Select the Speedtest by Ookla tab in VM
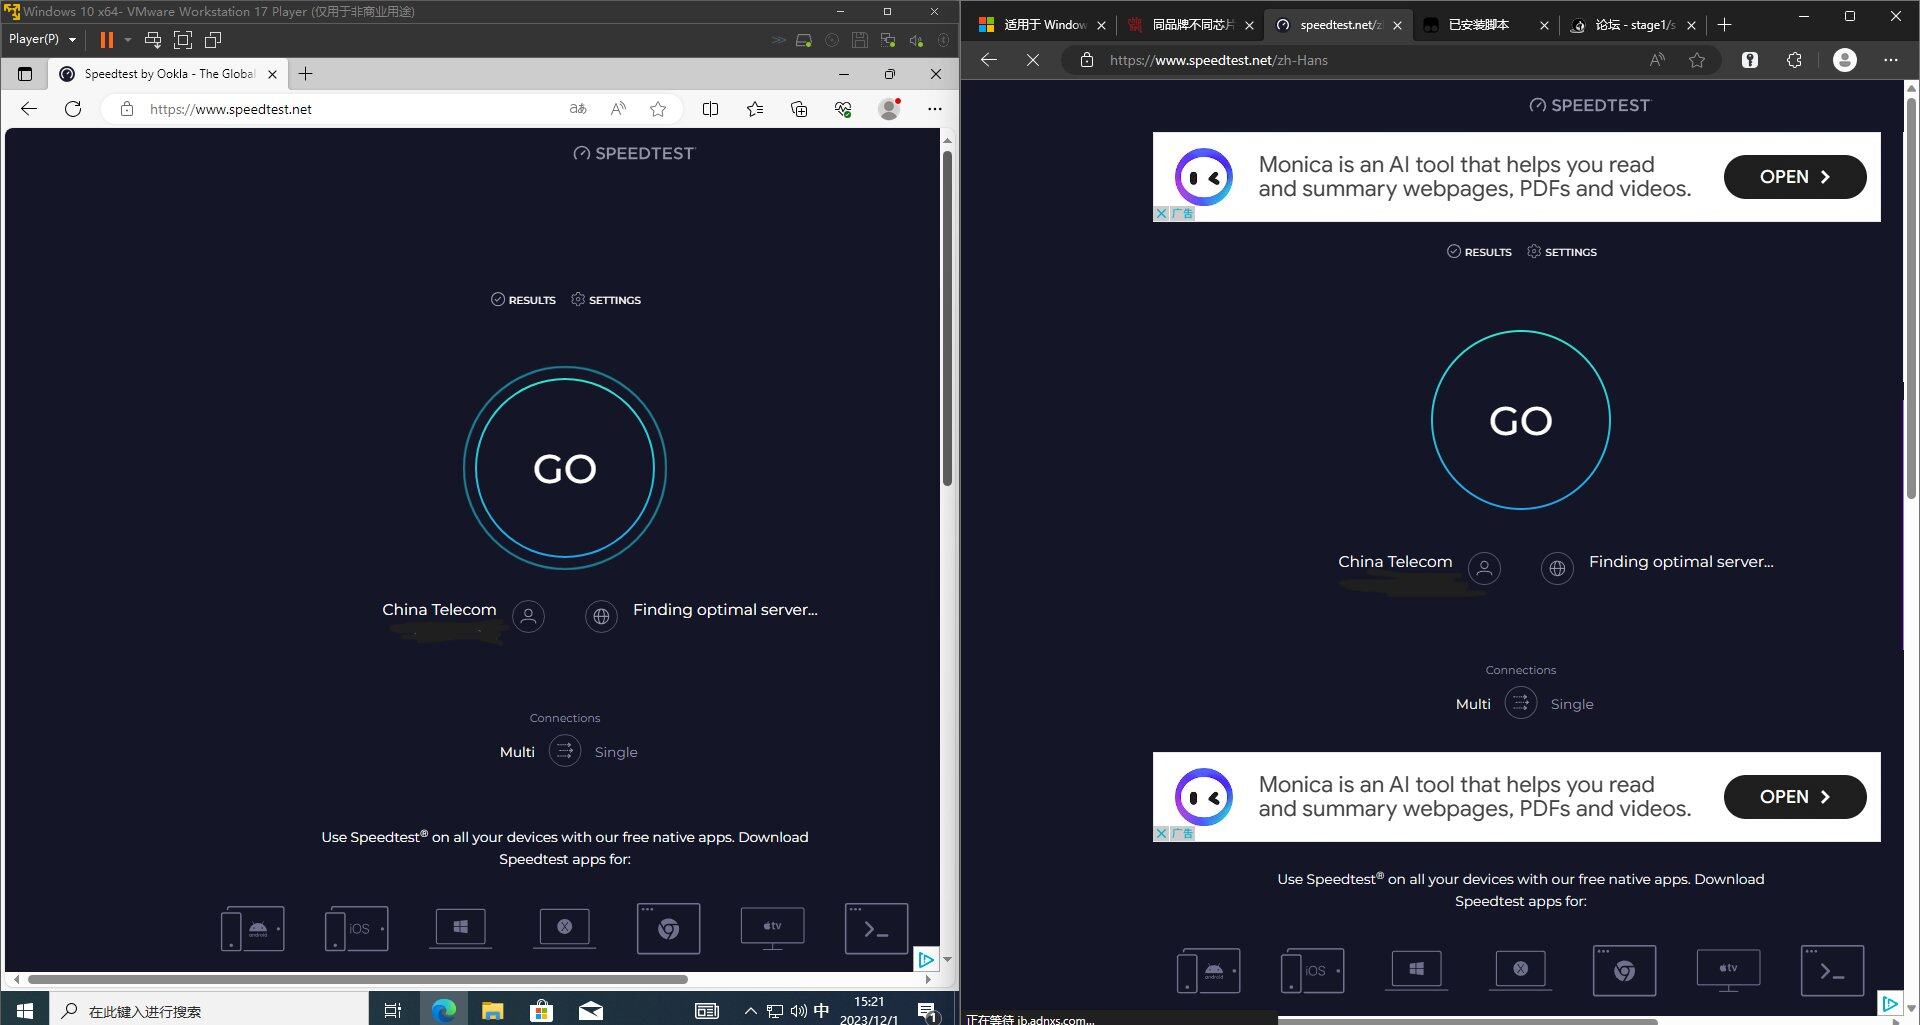Image resolution: width=1920 pixels, height=1025 pixels. point(168,74)
